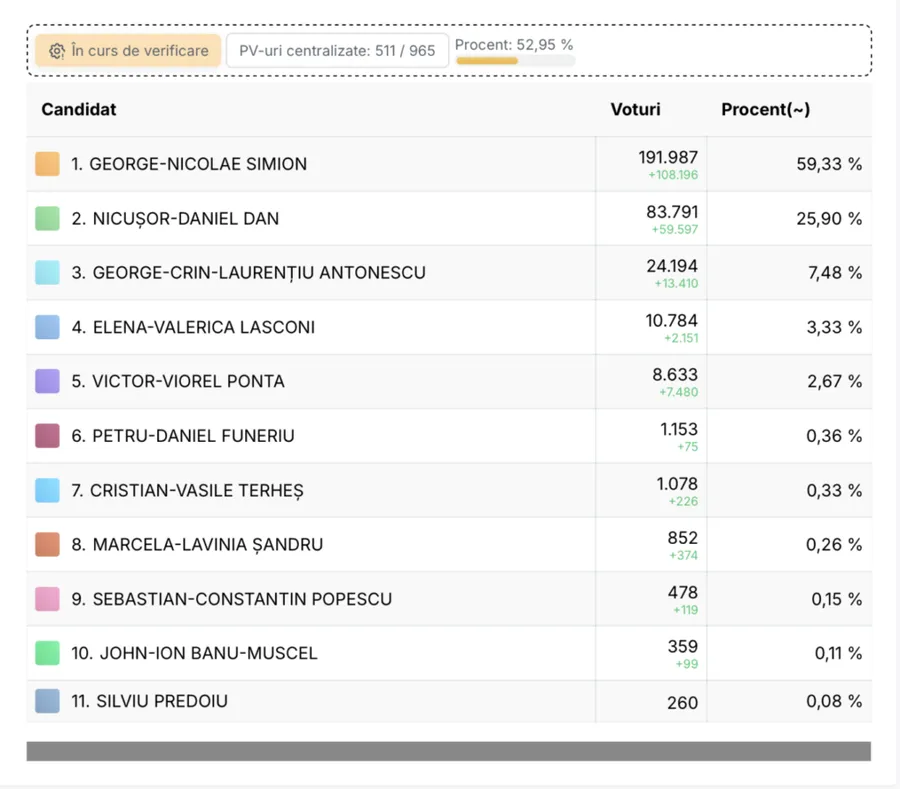Click the În curs de verificare status badge

(x=128, y=50)
